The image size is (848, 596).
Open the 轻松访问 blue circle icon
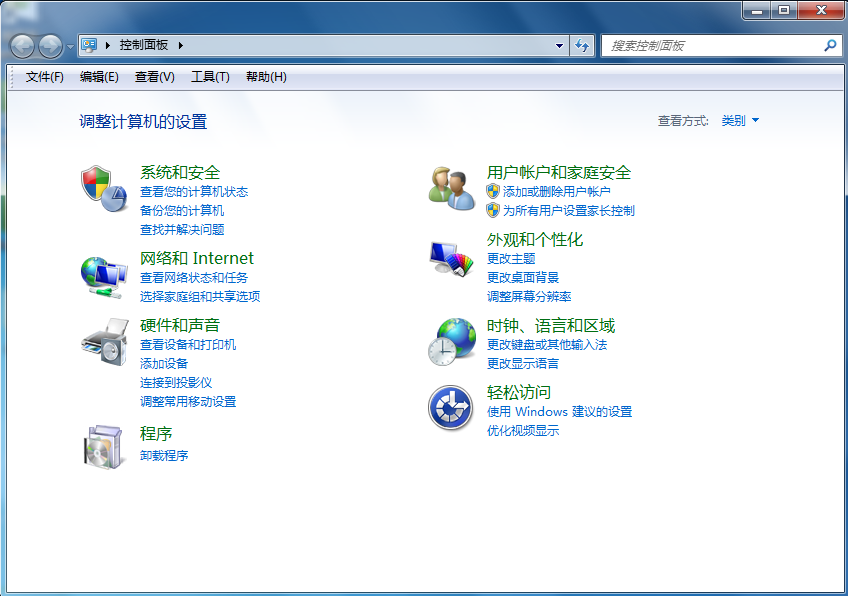(450, 408)
